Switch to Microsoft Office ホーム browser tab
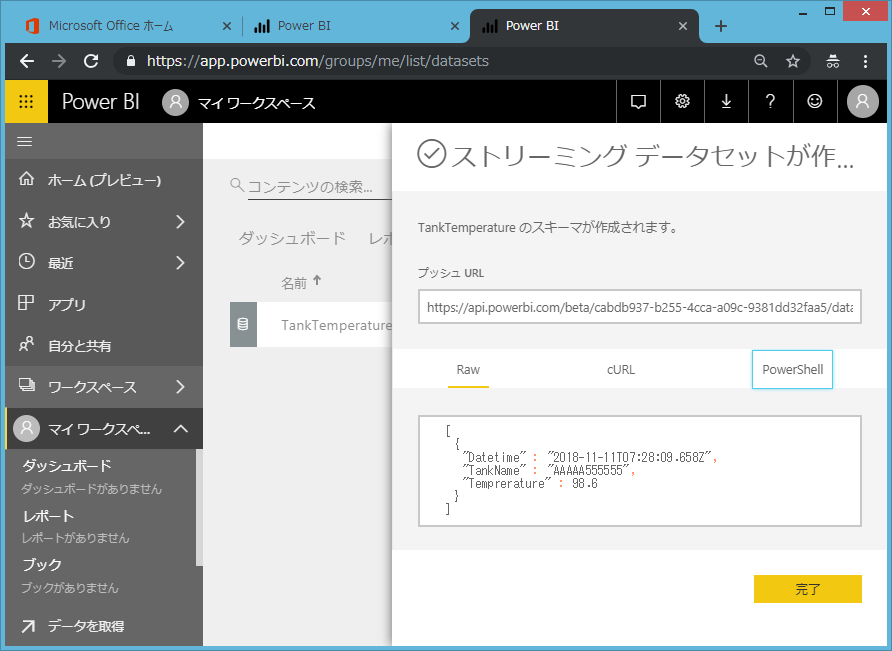The width and height of the screenshot is (892, 651). [111, 26]
